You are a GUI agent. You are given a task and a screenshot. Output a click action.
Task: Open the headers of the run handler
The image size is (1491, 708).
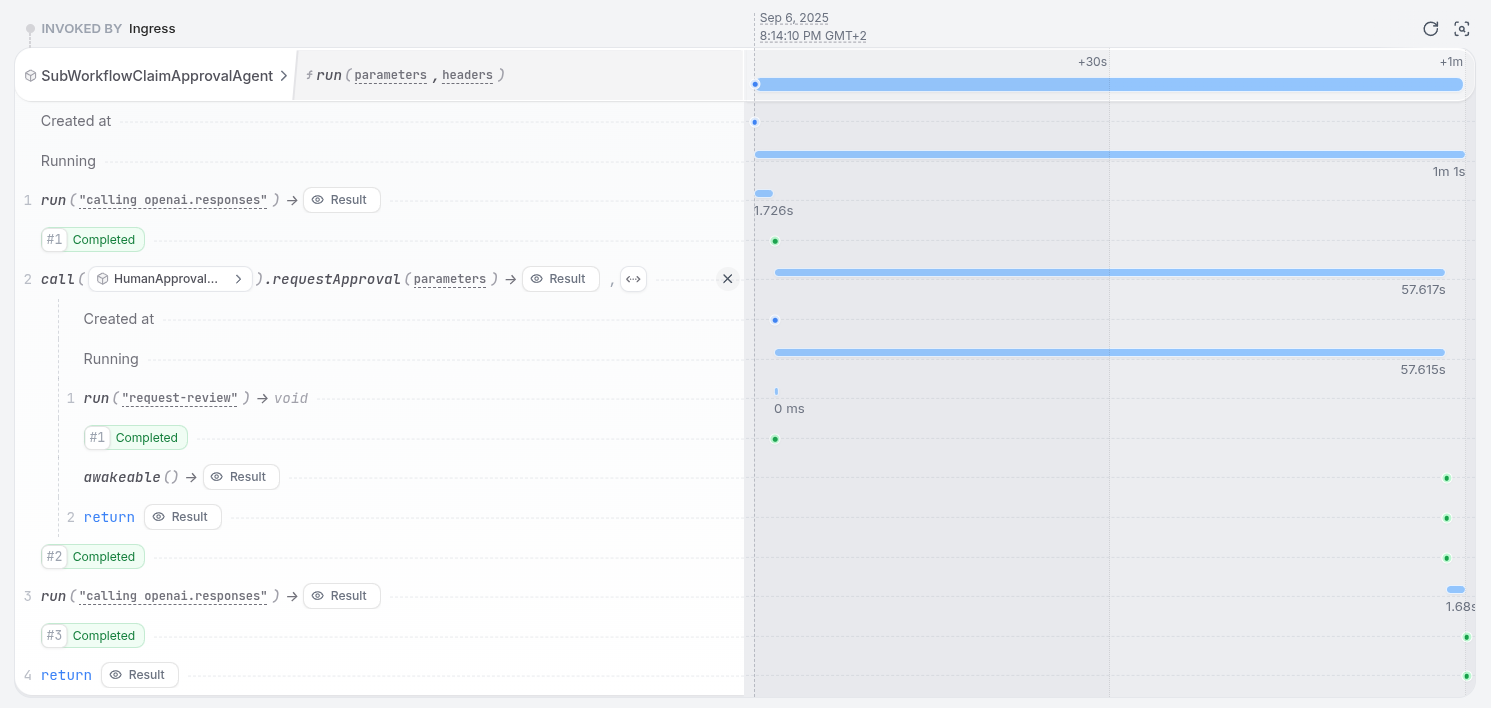pyautogui.click(x=467, y=75)
